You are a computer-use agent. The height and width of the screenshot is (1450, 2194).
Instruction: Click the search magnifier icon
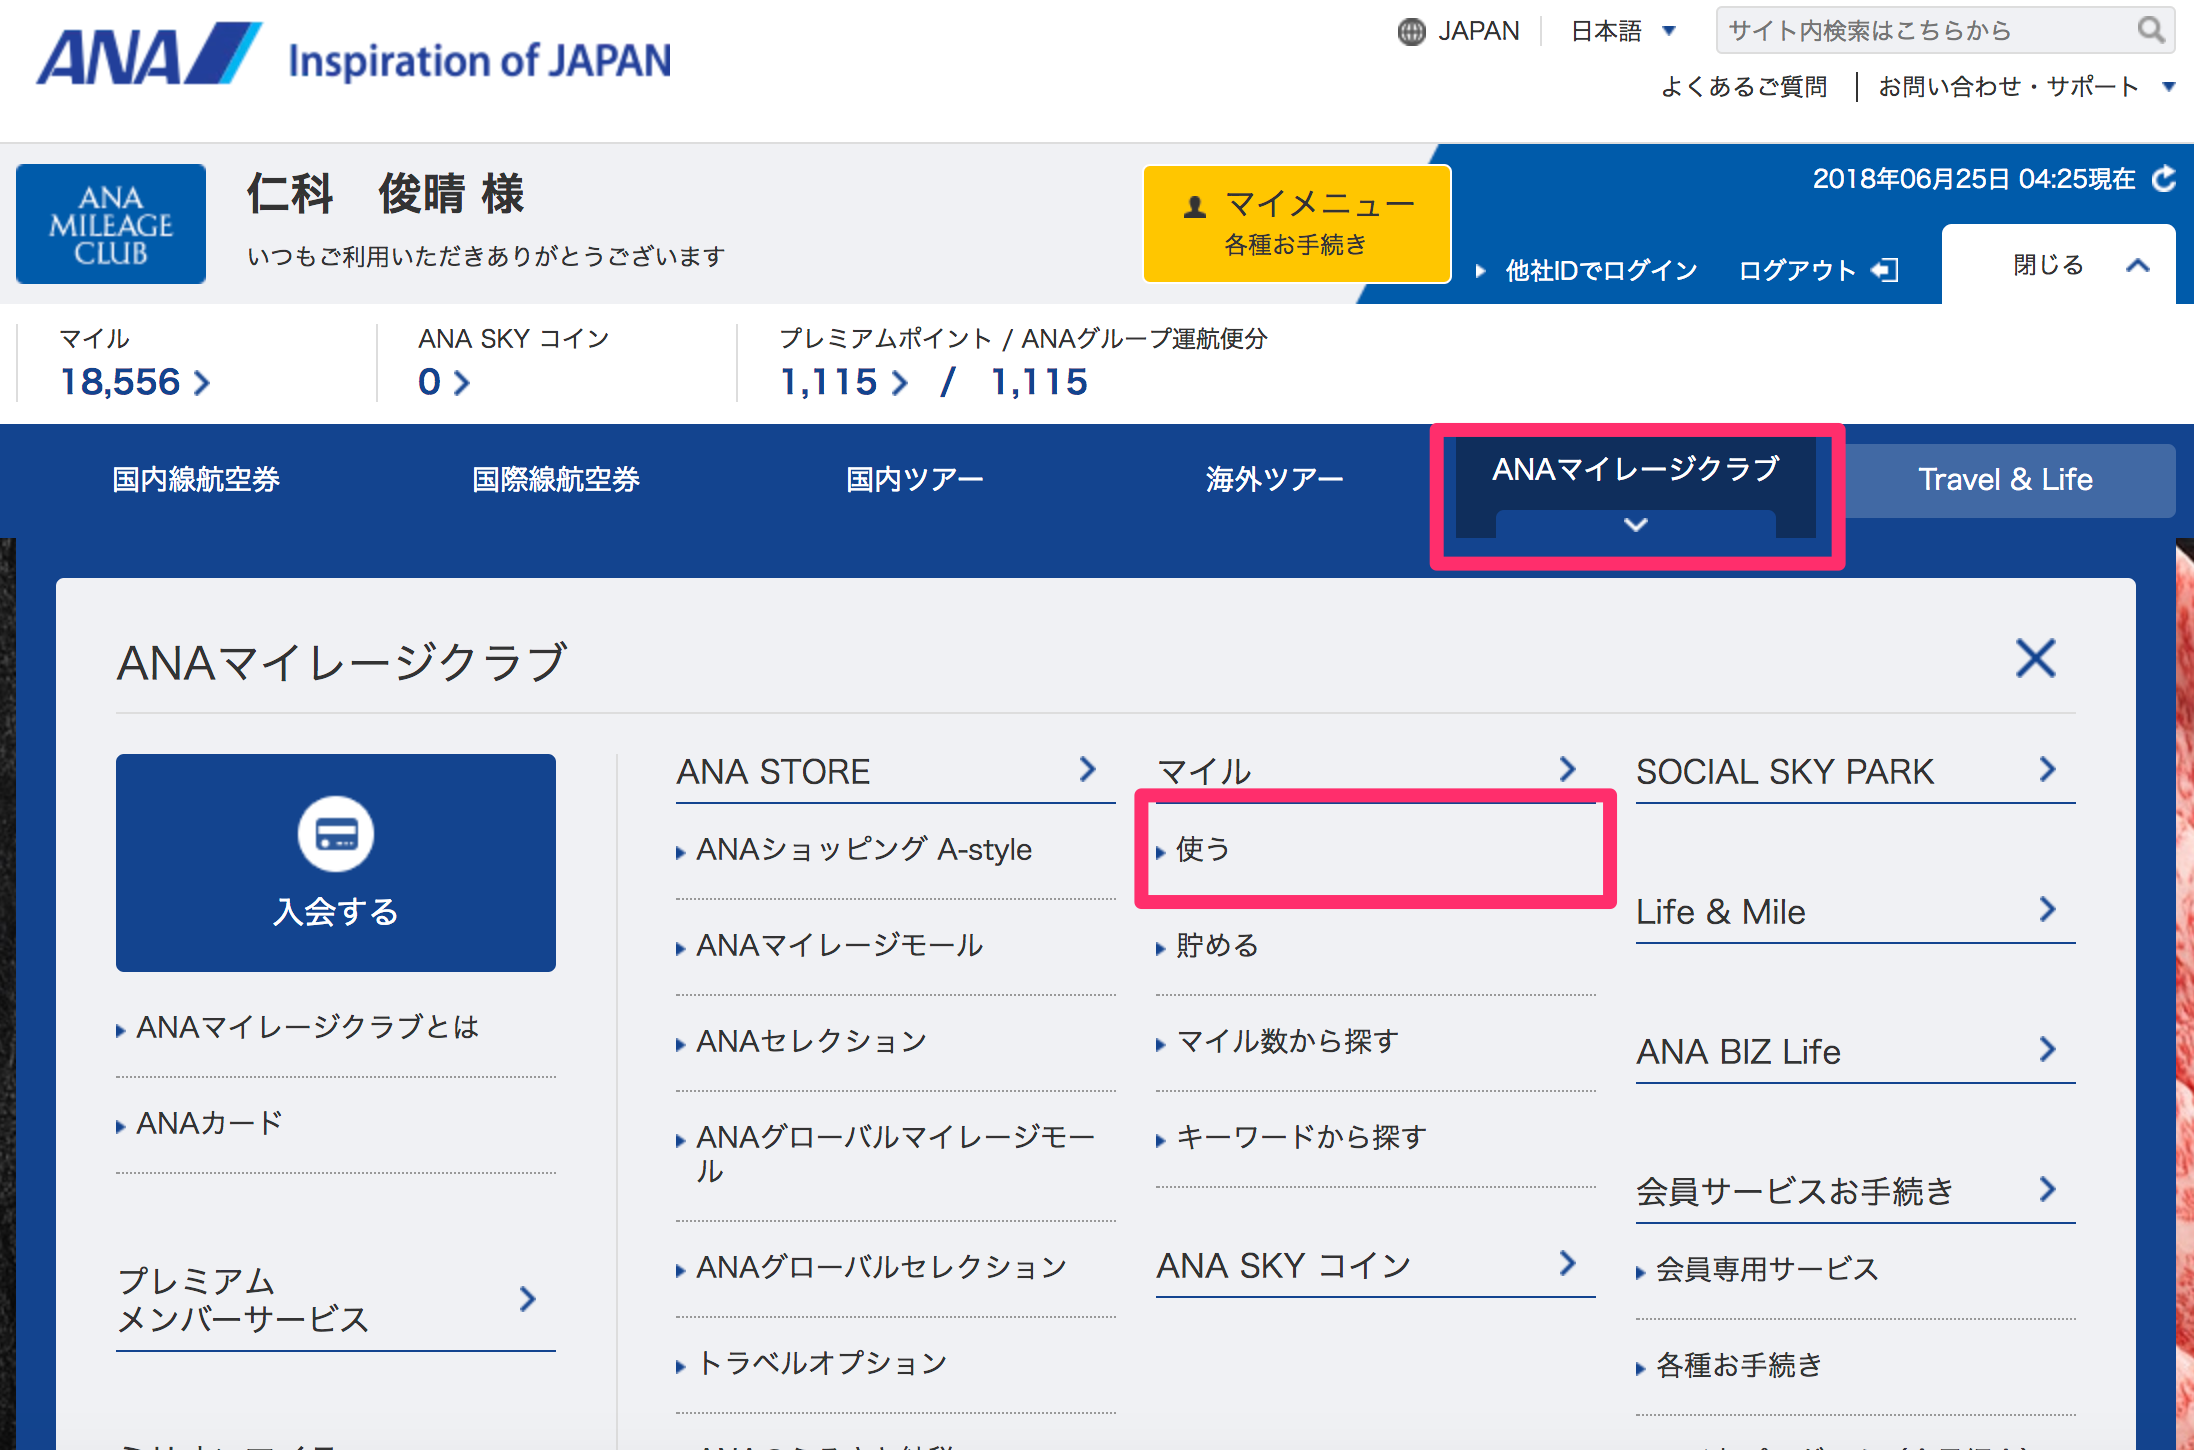point(2150,30)
